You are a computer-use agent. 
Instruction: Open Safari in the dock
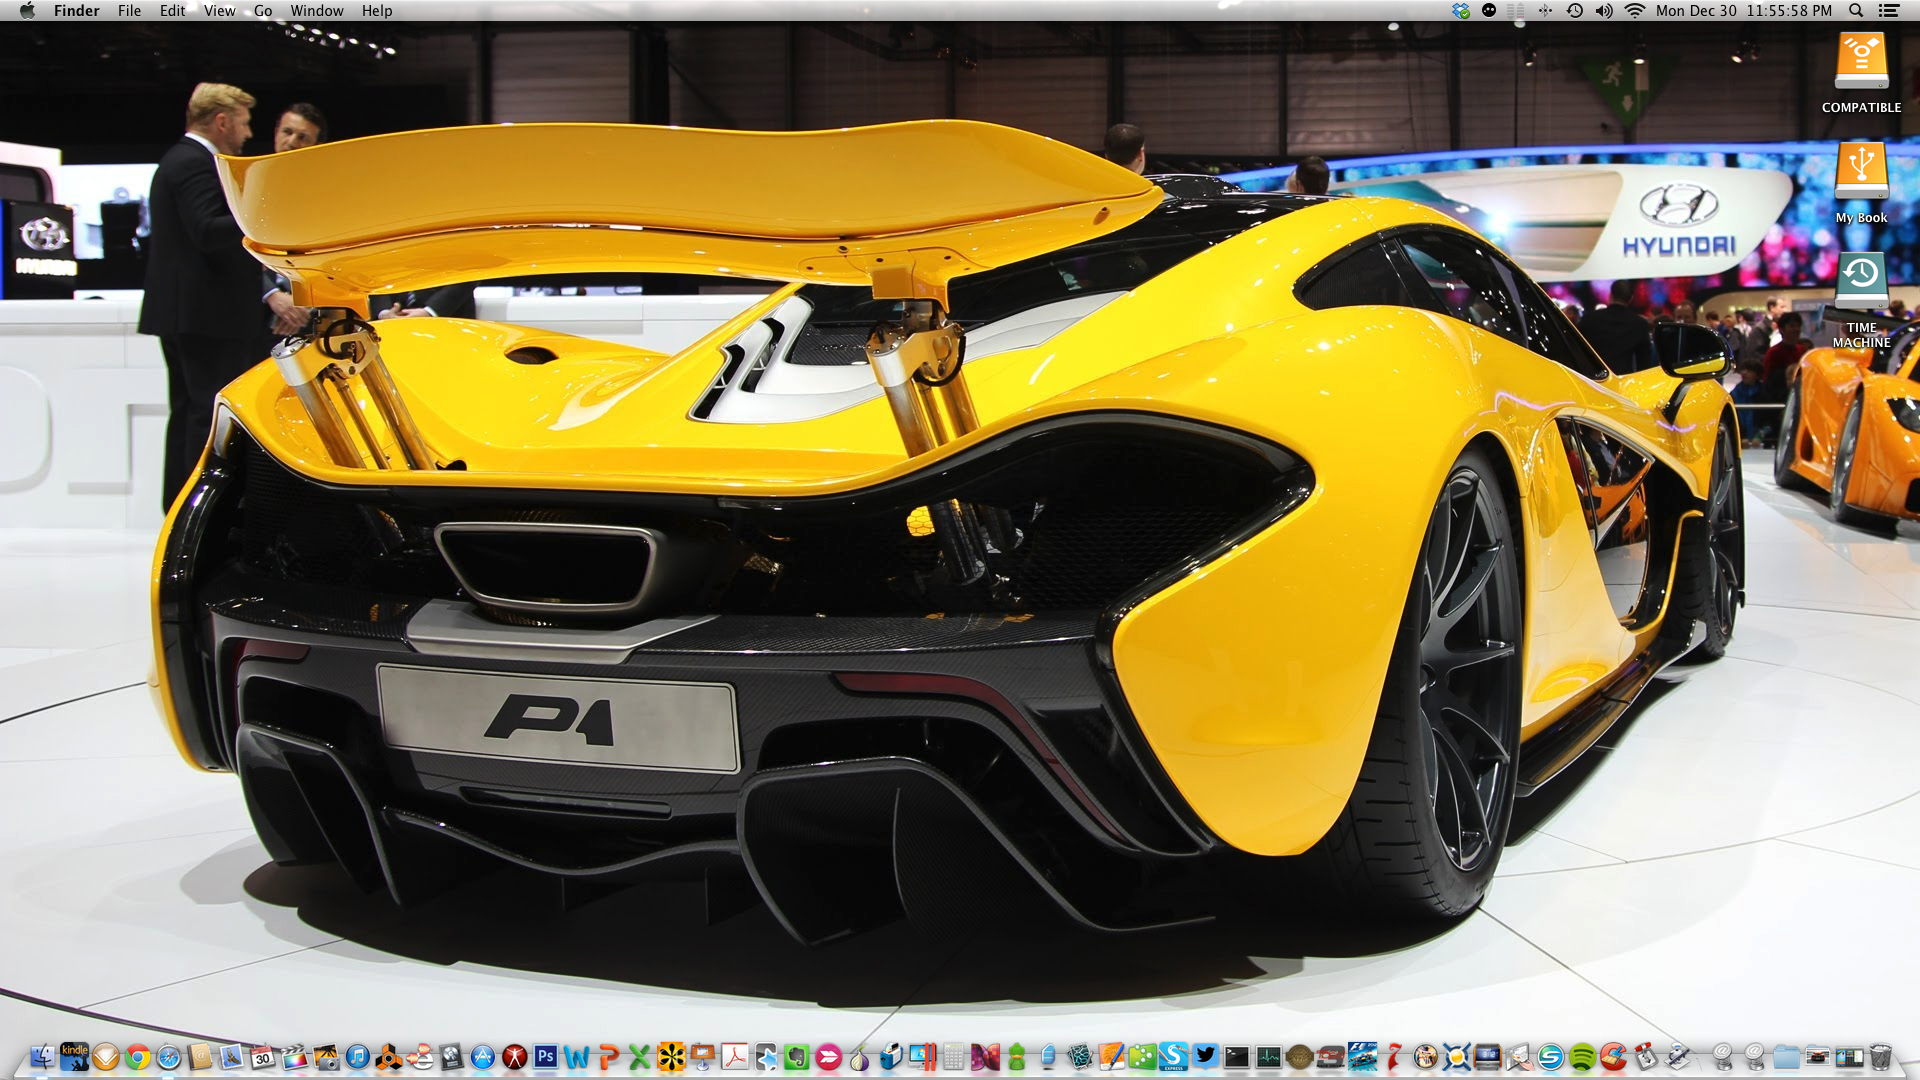click(169, 1057)
